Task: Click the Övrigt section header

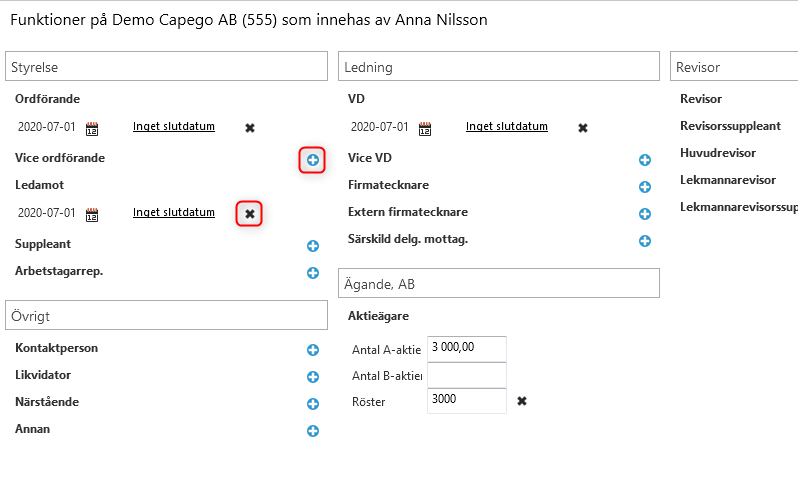Action: [166, 315]
